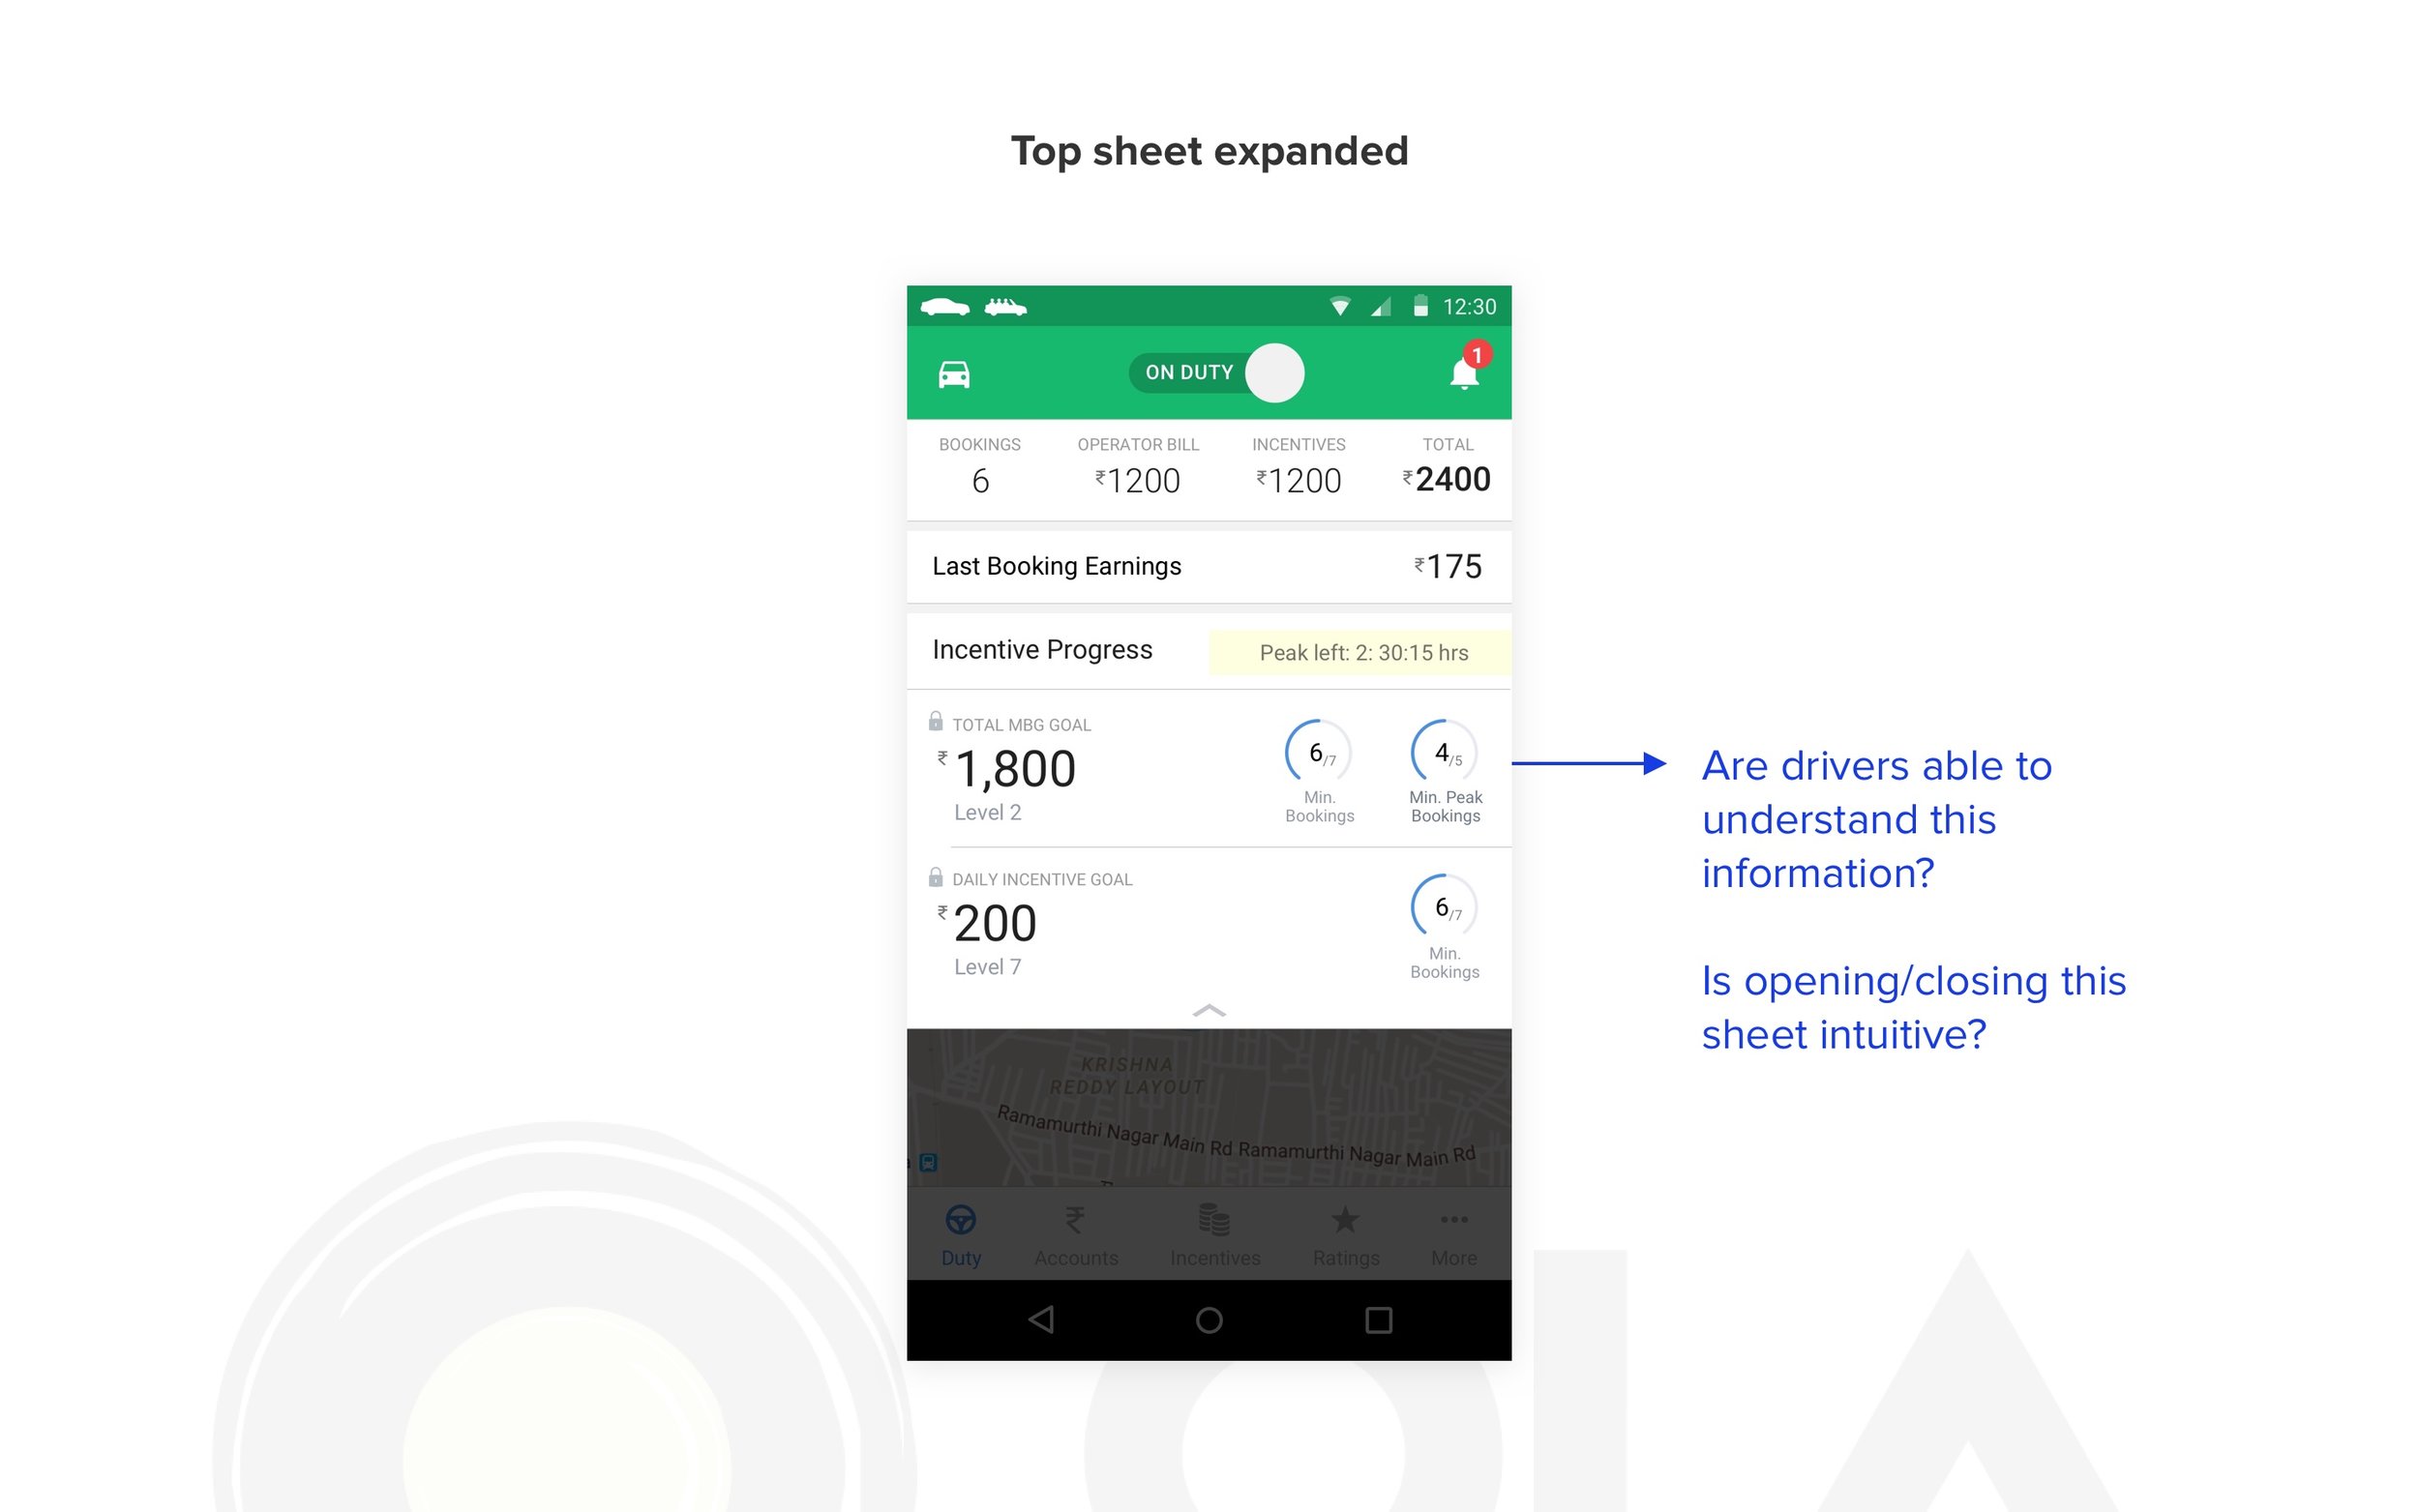Tap the Android home circle button

(x=1209, y=1320)
